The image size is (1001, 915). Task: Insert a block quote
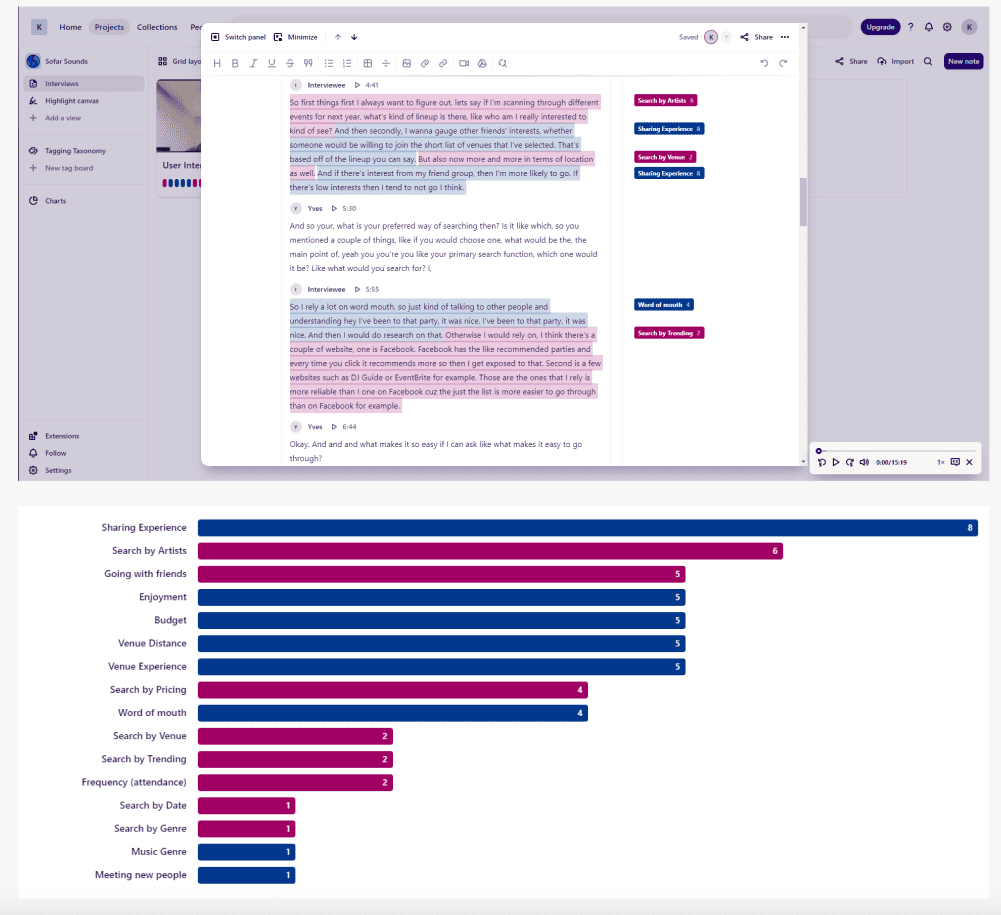pyautogui.click(x=308, y=63)
